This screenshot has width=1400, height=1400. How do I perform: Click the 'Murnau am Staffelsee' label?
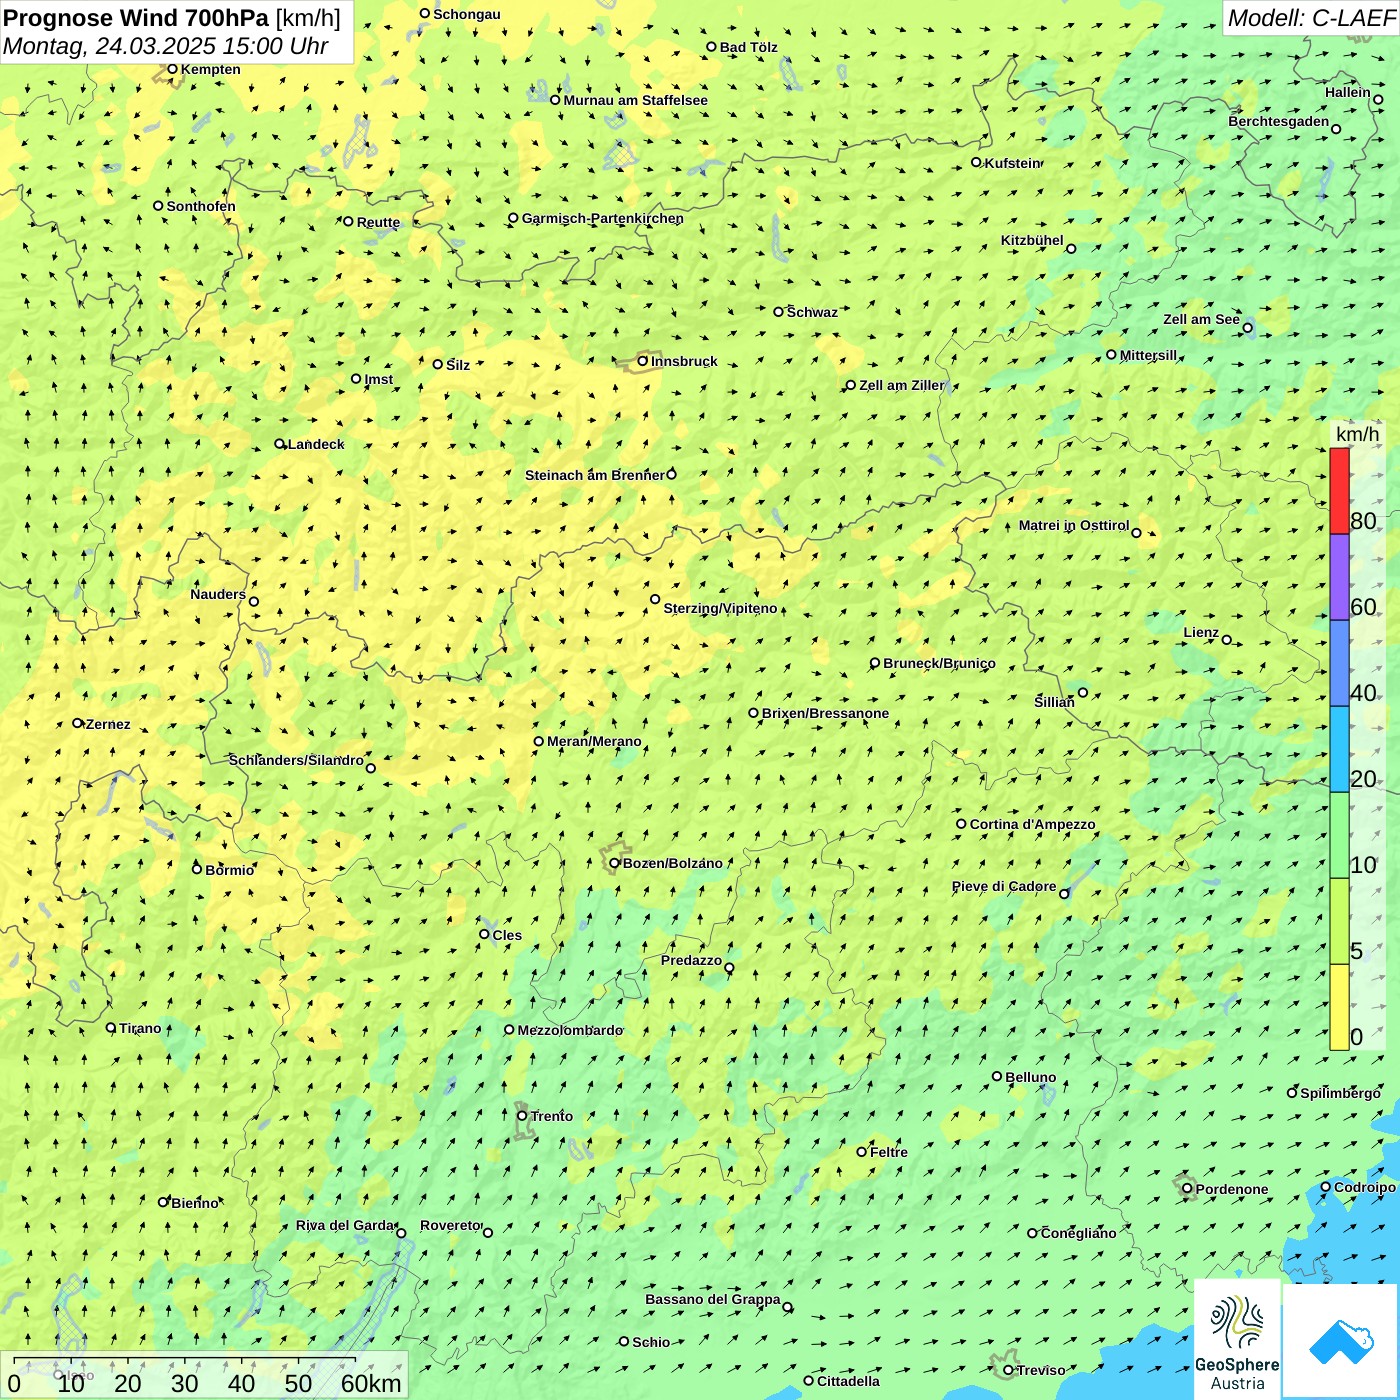pyautogui.click(x=635, y=100)
